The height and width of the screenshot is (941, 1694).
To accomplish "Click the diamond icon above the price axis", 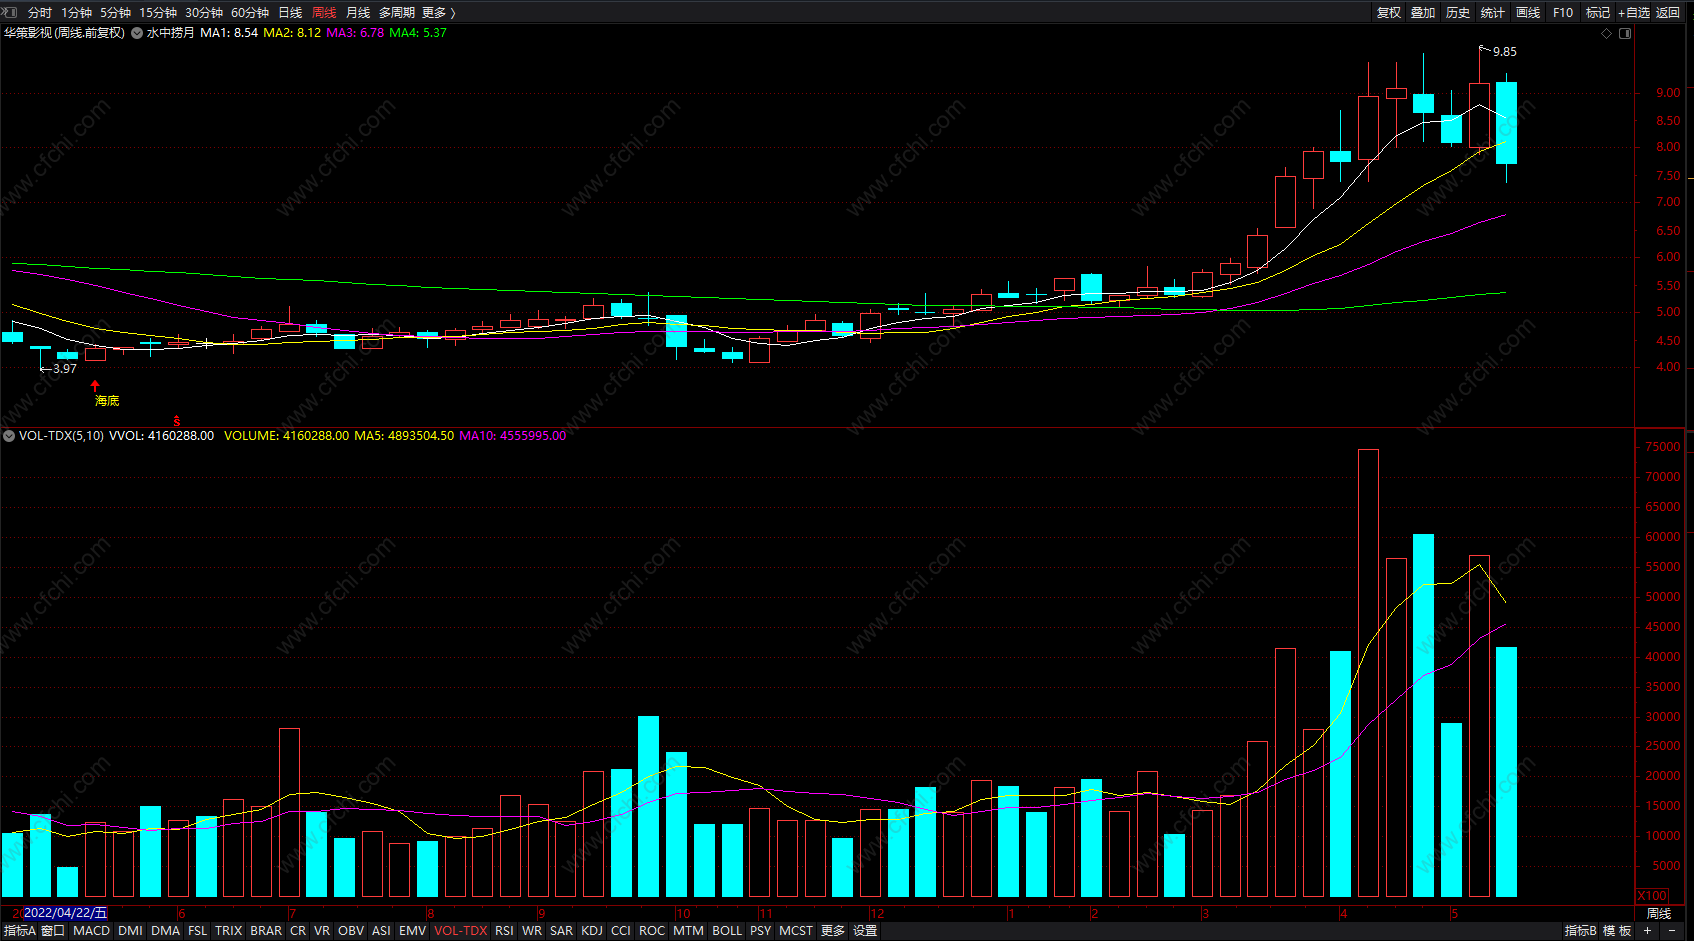I will (1607, 33).
